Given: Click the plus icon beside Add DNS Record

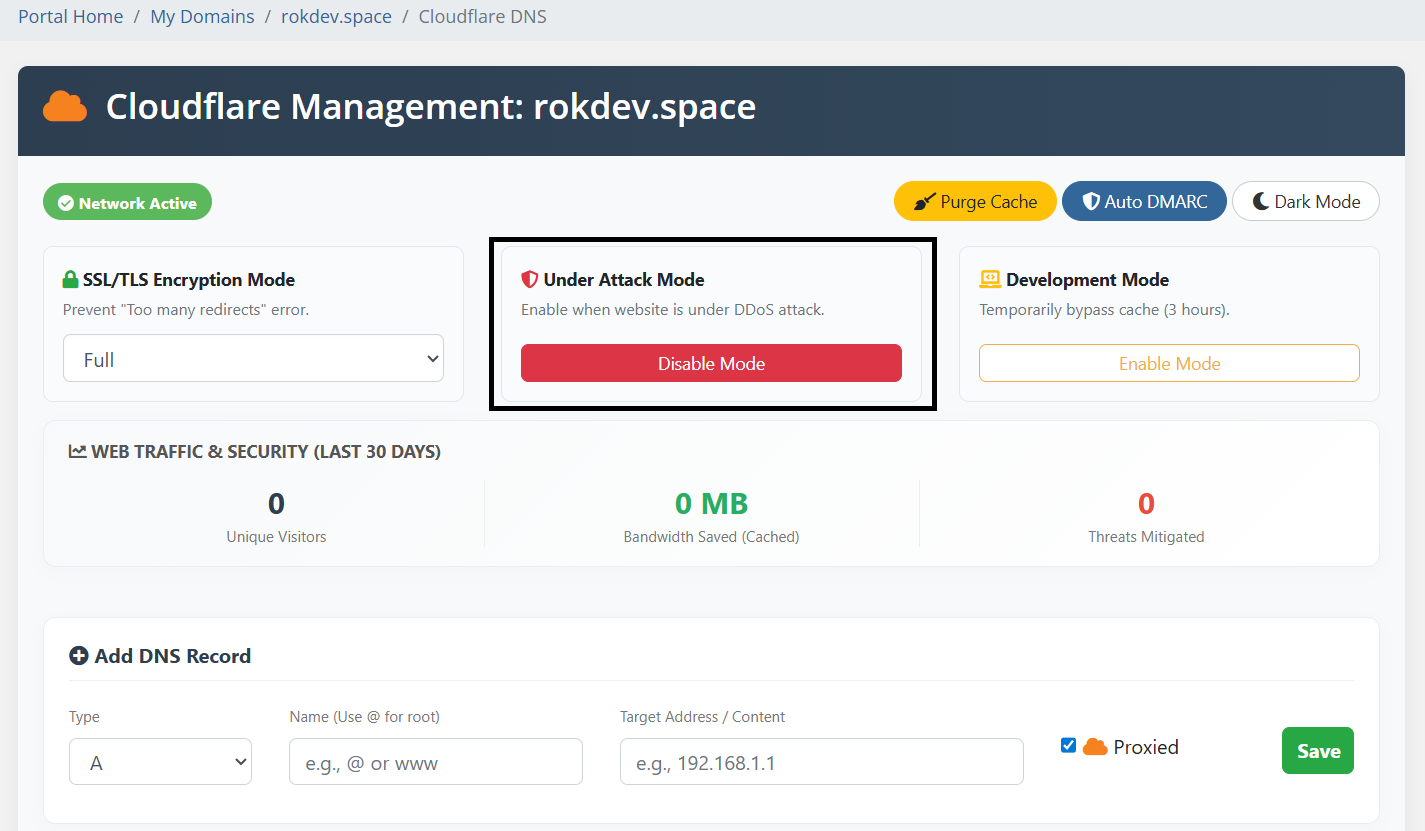Looking at the screenshot, I should click(78, 656).
